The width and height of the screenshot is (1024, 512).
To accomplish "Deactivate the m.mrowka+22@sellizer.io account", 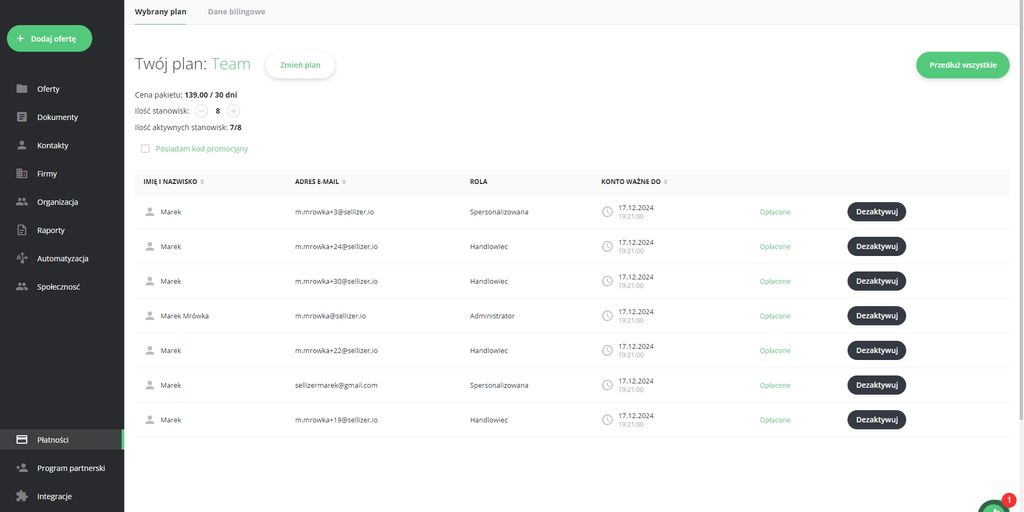I will click(x=876, y=351).
